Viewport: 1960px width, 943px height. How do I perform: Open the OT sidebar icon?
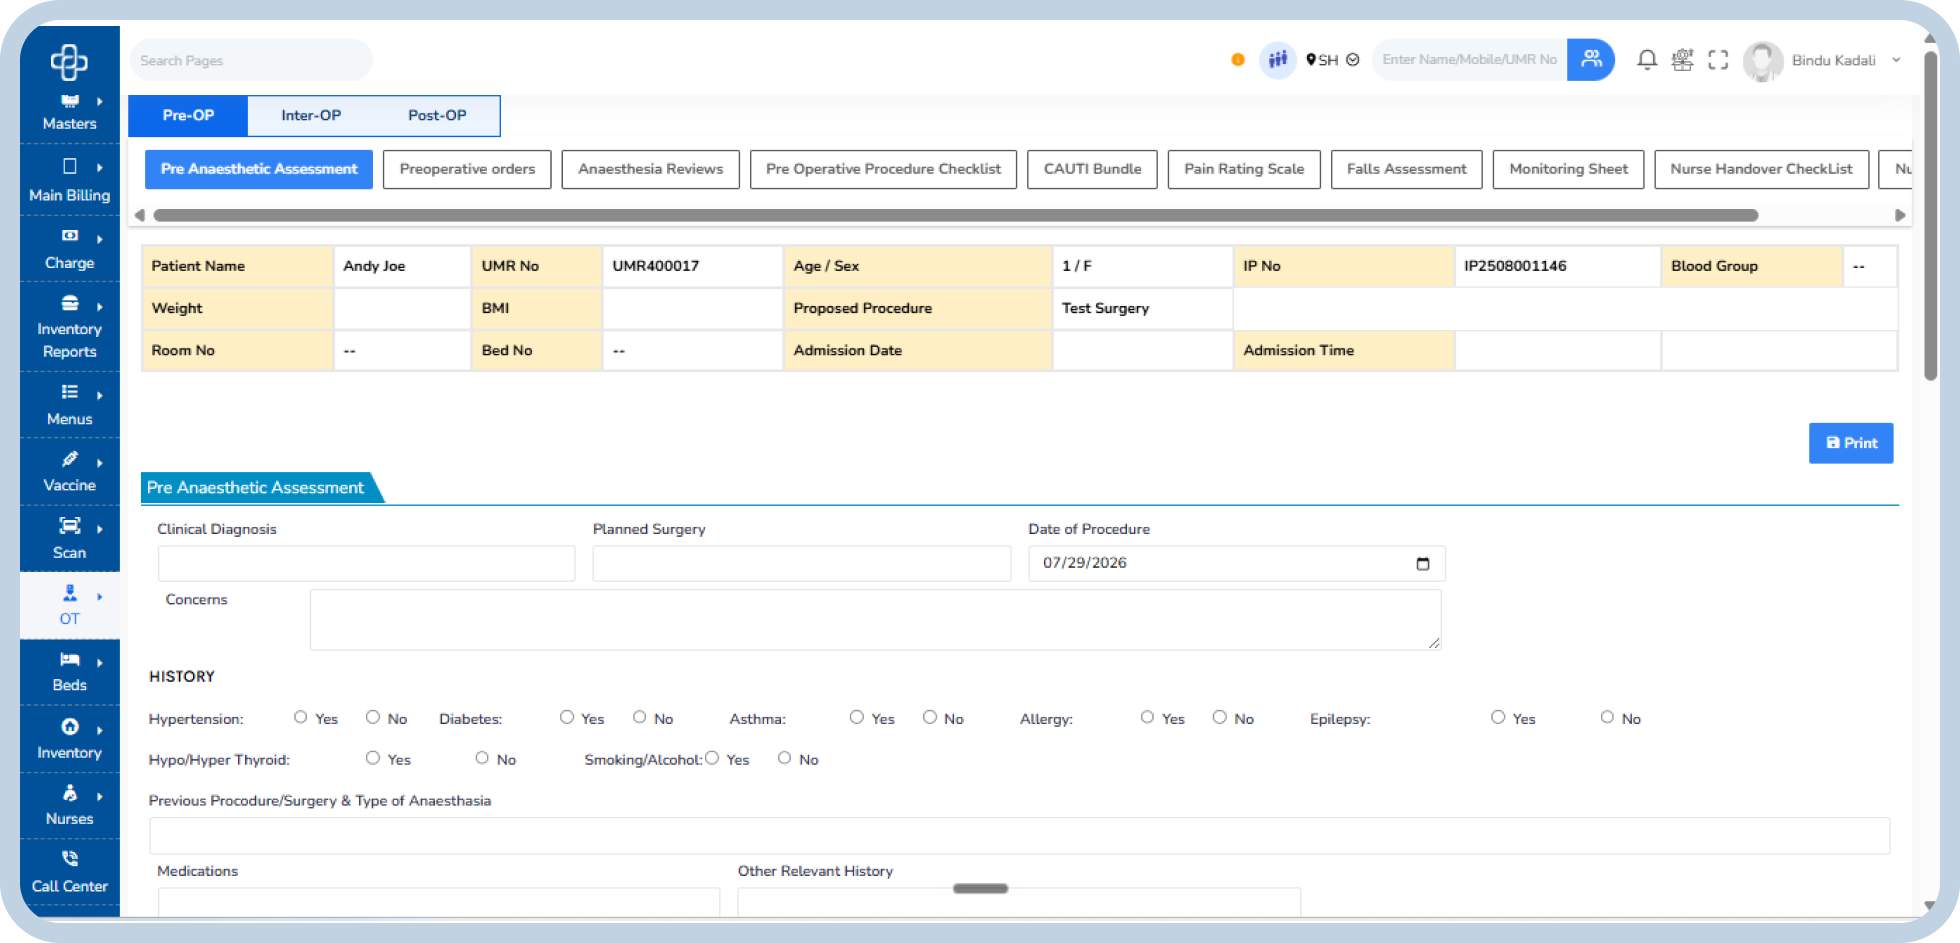[70, 593]
